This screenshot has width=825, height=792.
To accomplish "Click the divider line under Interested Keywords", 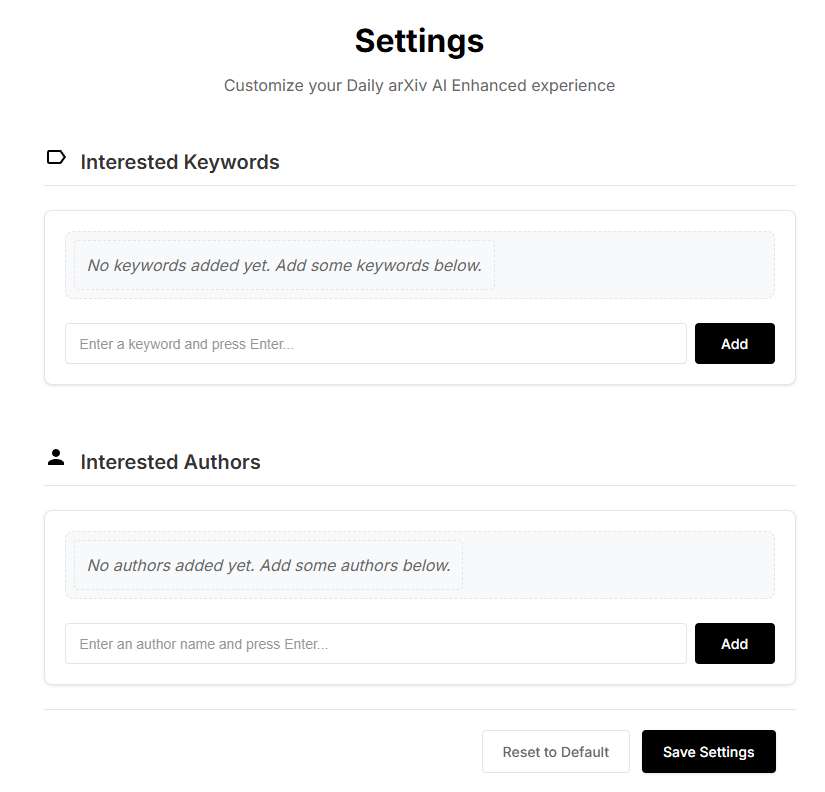I will (x=420, y=185).
